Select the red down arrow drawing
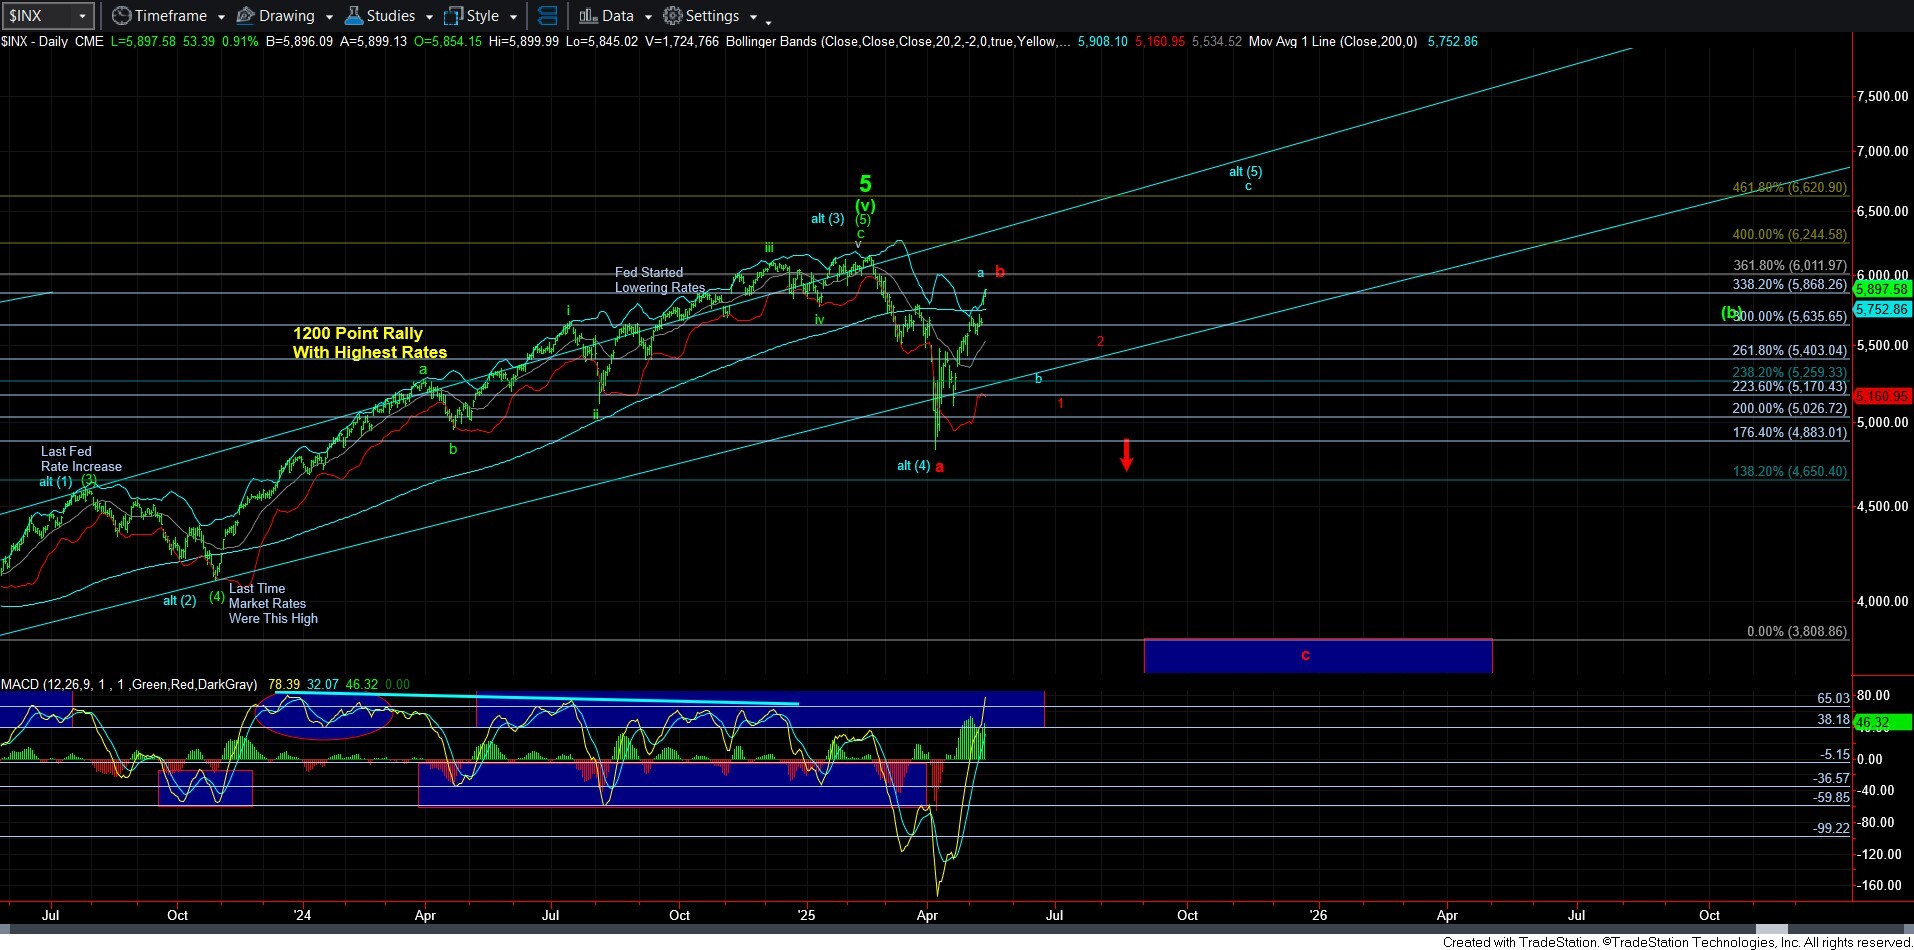This screenshot has width=1914, height=950. [x=1127, y=455]
